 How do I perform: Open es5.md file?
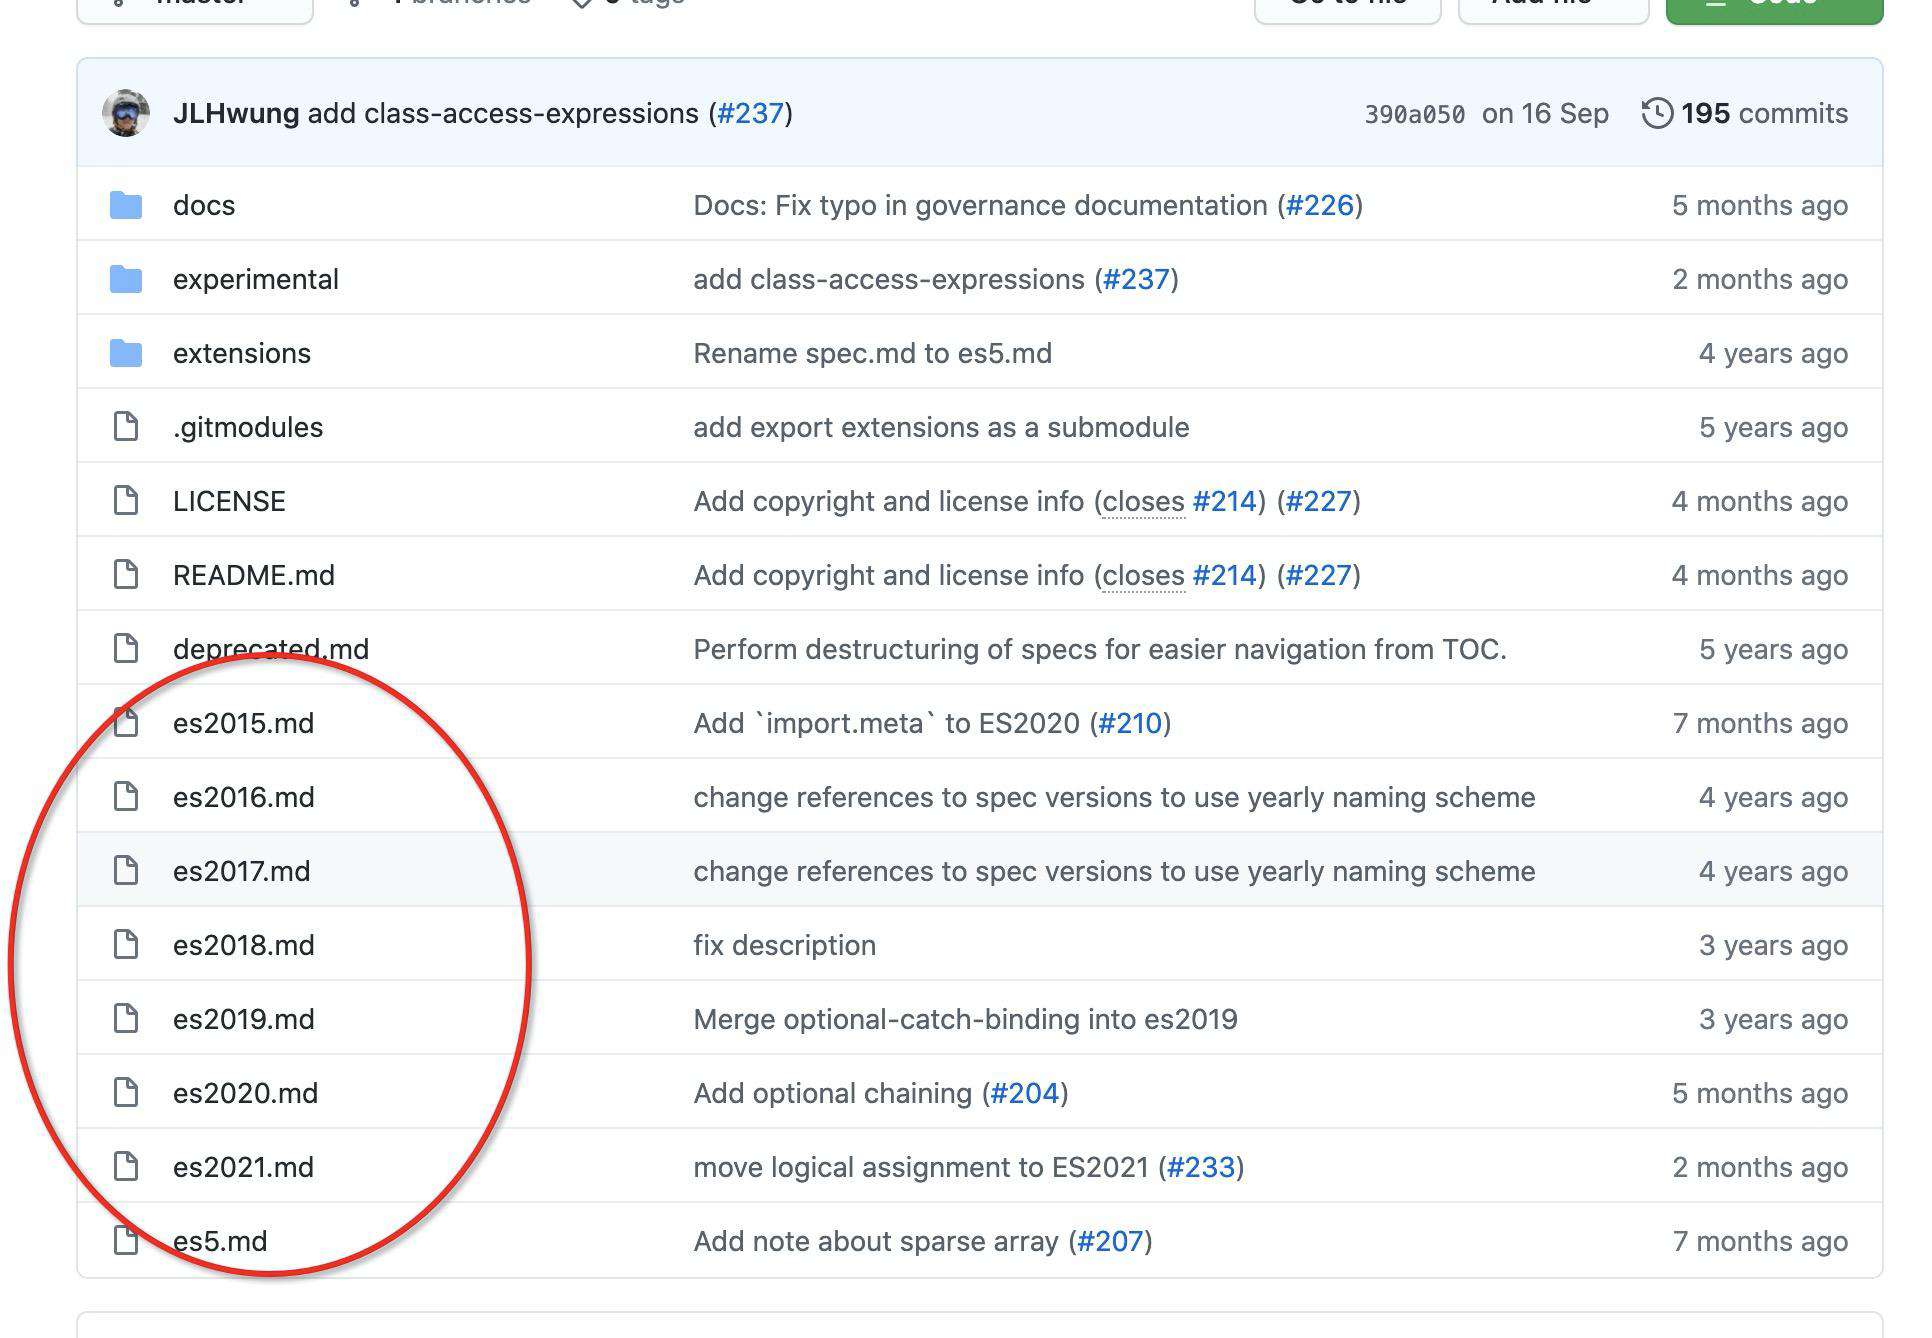[x=220, y=1241]
